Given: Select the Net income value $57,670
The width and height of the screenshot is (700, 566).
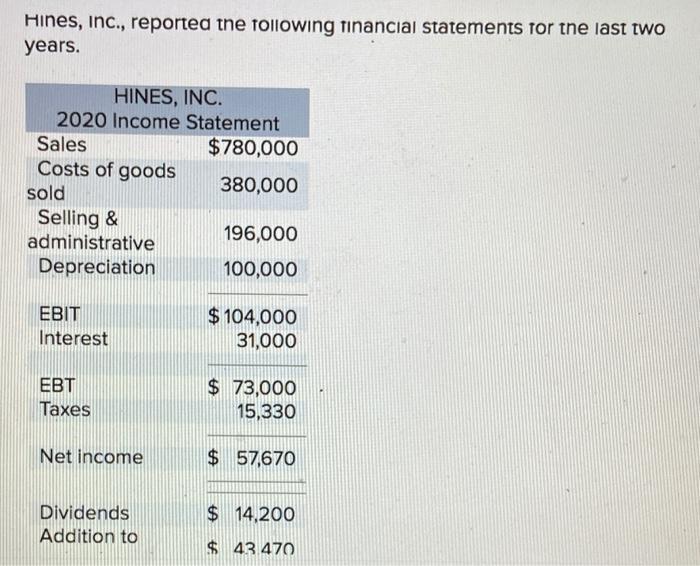Looking at the screenshot, I should coord(252,458).
